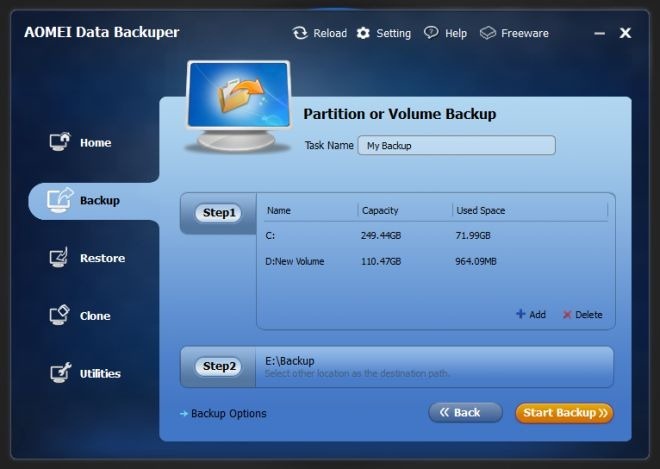Click the 249.44GB capacity value

coord(381,236)
